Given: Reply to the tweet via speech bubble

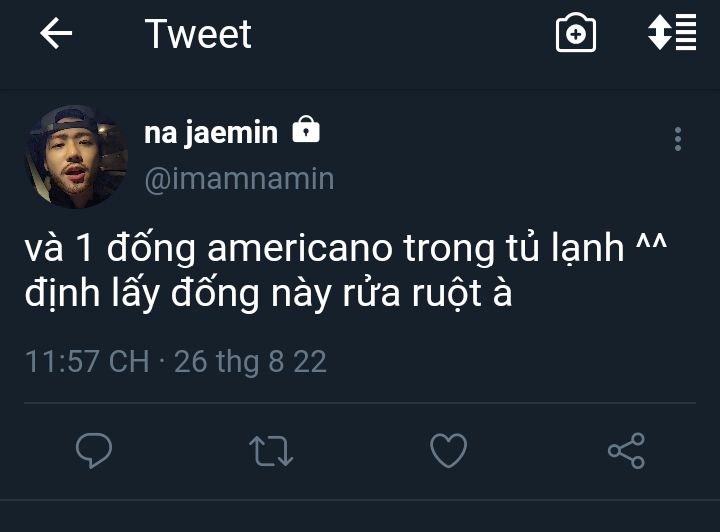Looking at the screenshot, I should [94, 450].
